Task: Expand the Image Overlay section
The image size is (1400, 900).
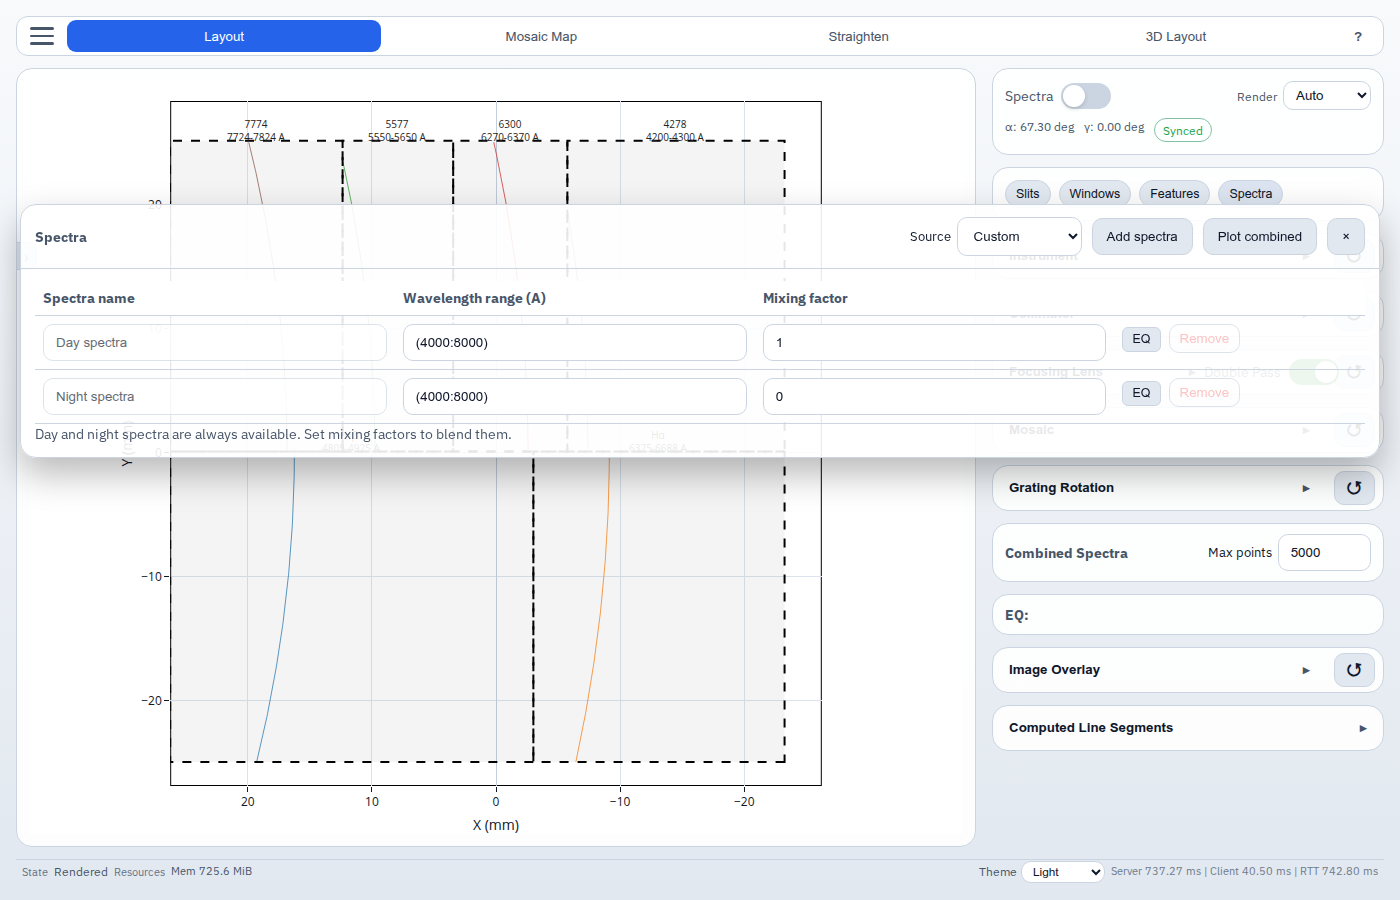Action: (1306, 670)
